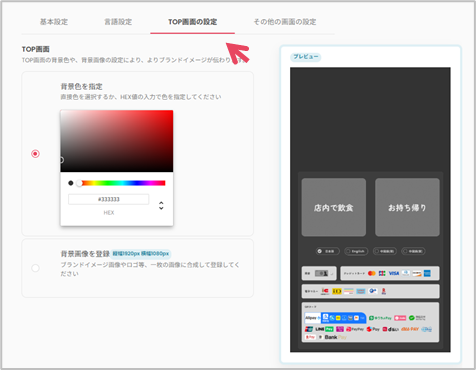
Task: Click the image size hint badge
Action: coord(141,254)
